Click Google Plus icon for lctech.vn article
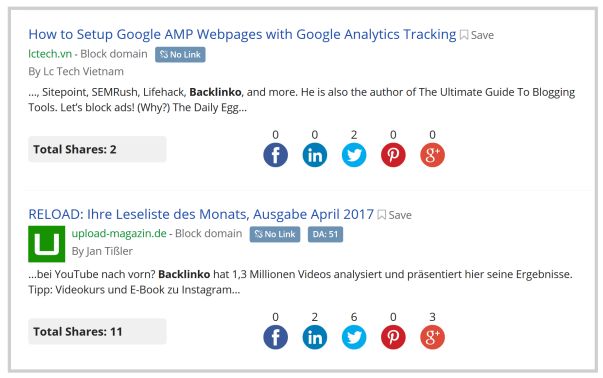This screenshot has height=378, width=603. tap(432, 155)
